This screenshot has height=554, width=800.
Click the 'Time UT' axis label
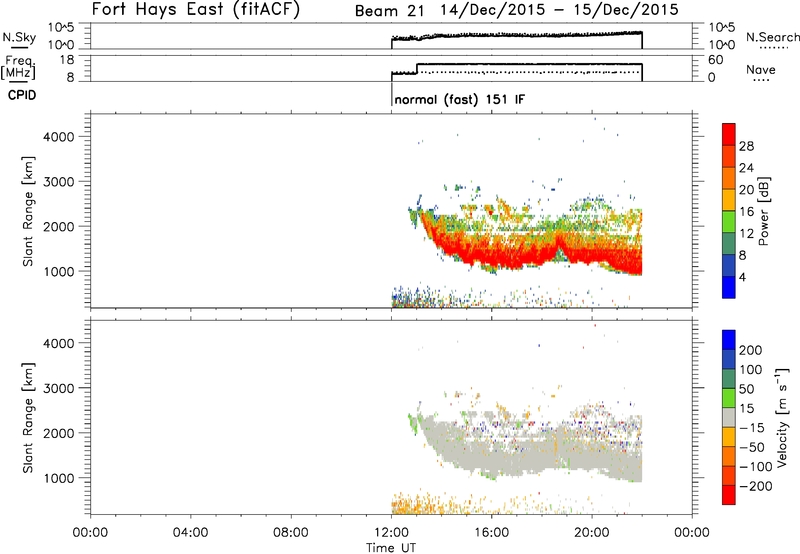click(391, 548)
